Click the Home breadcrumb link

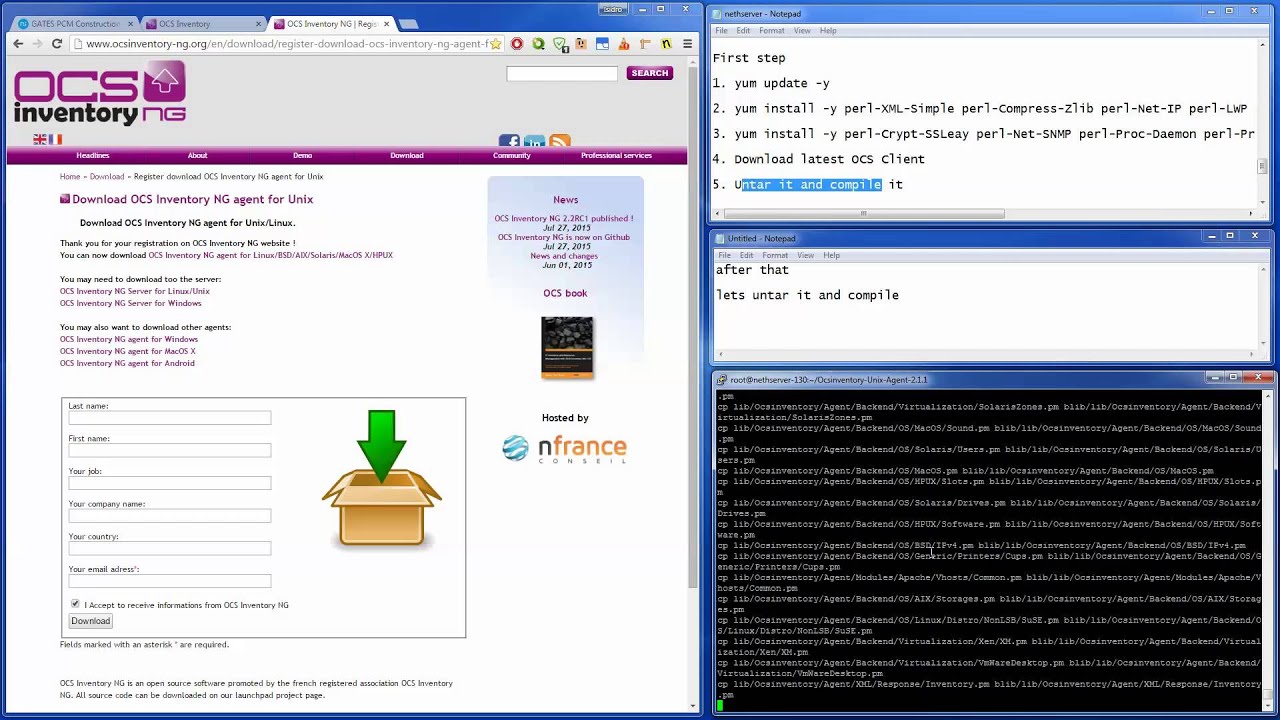(x=69, y=177)
